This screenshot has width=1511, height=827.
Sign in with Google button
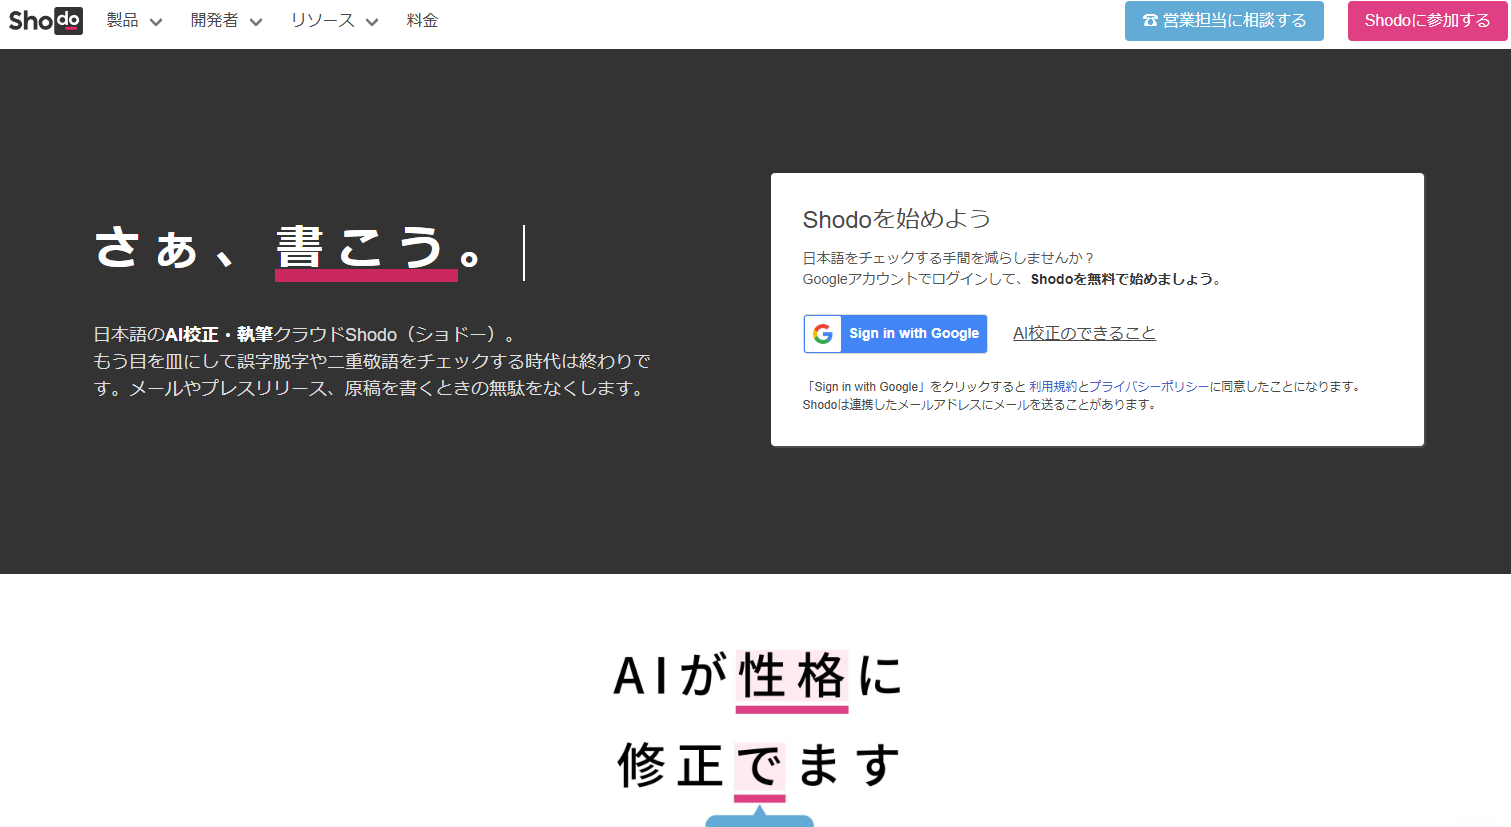(895, 334)
